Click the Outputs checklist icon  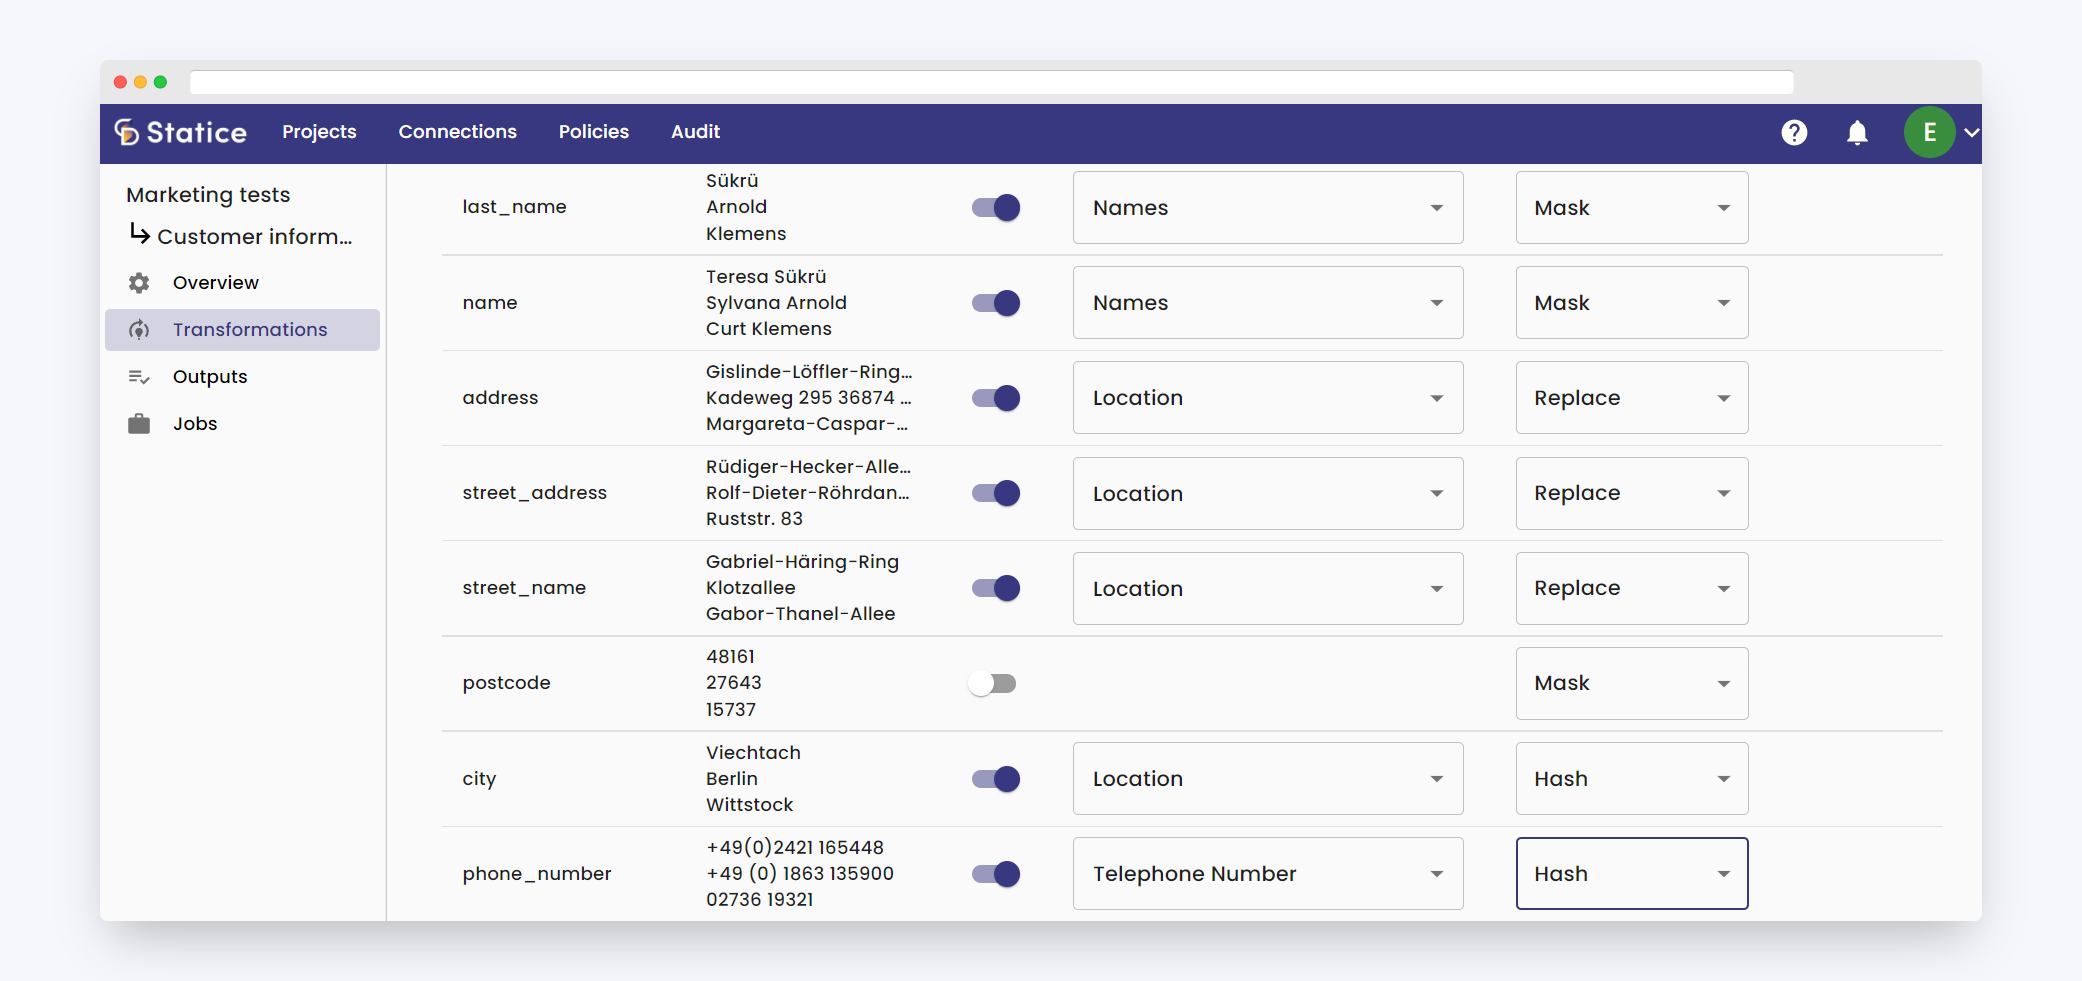[139, 377]
